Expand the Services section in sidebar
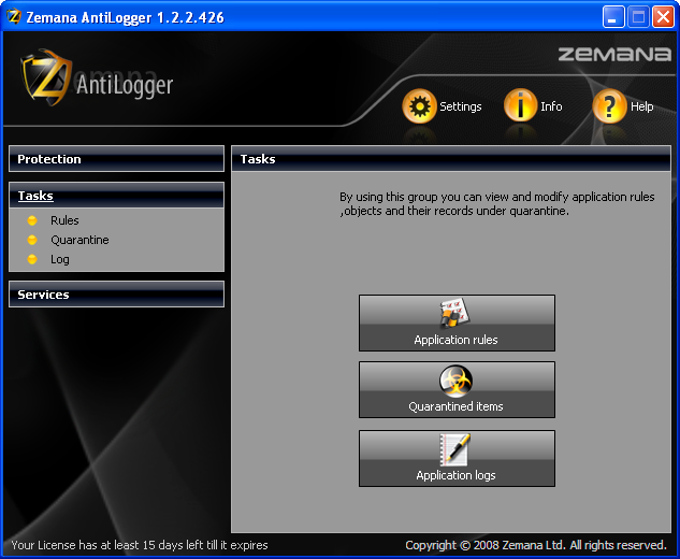680x559 pixels. pos(116,294)
